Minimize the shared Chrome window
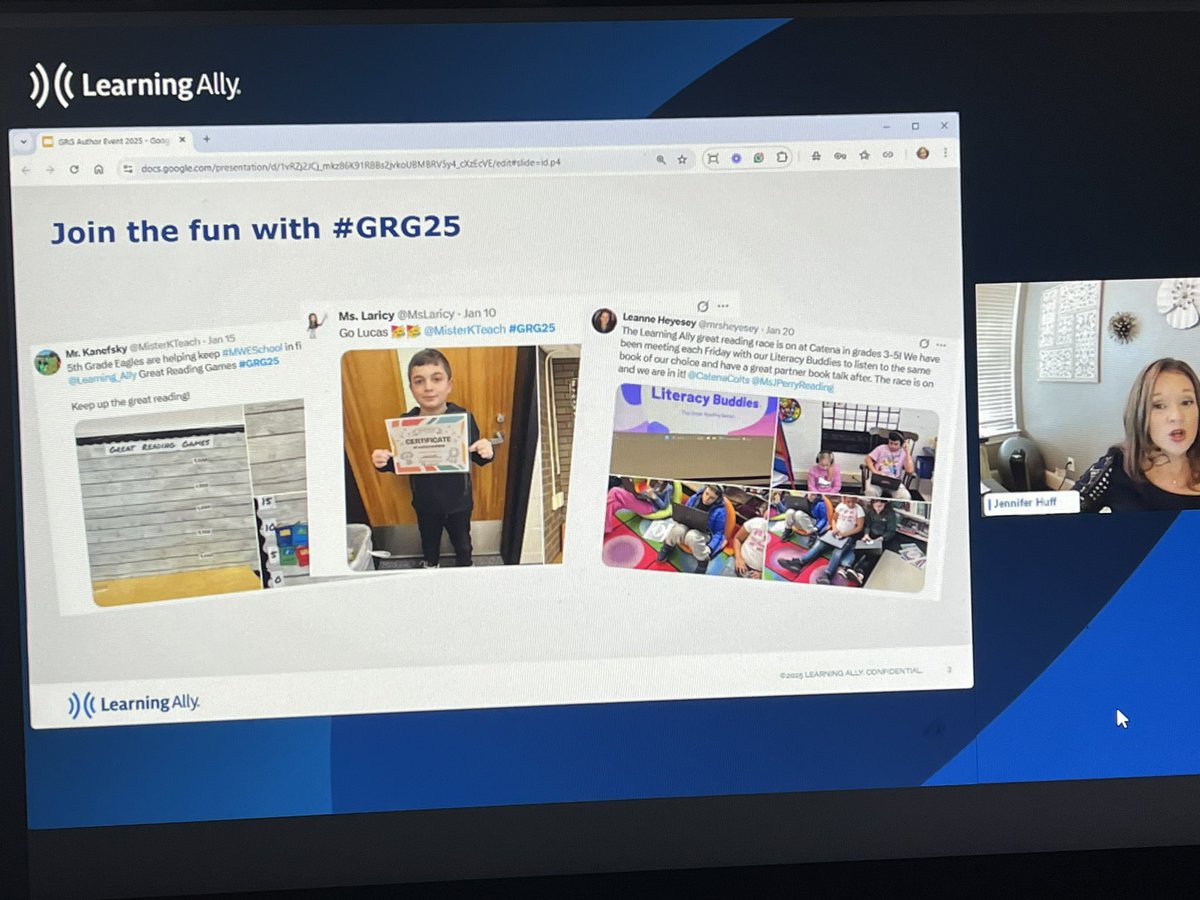Viewport: 1200px width, 900px height. 885,128
